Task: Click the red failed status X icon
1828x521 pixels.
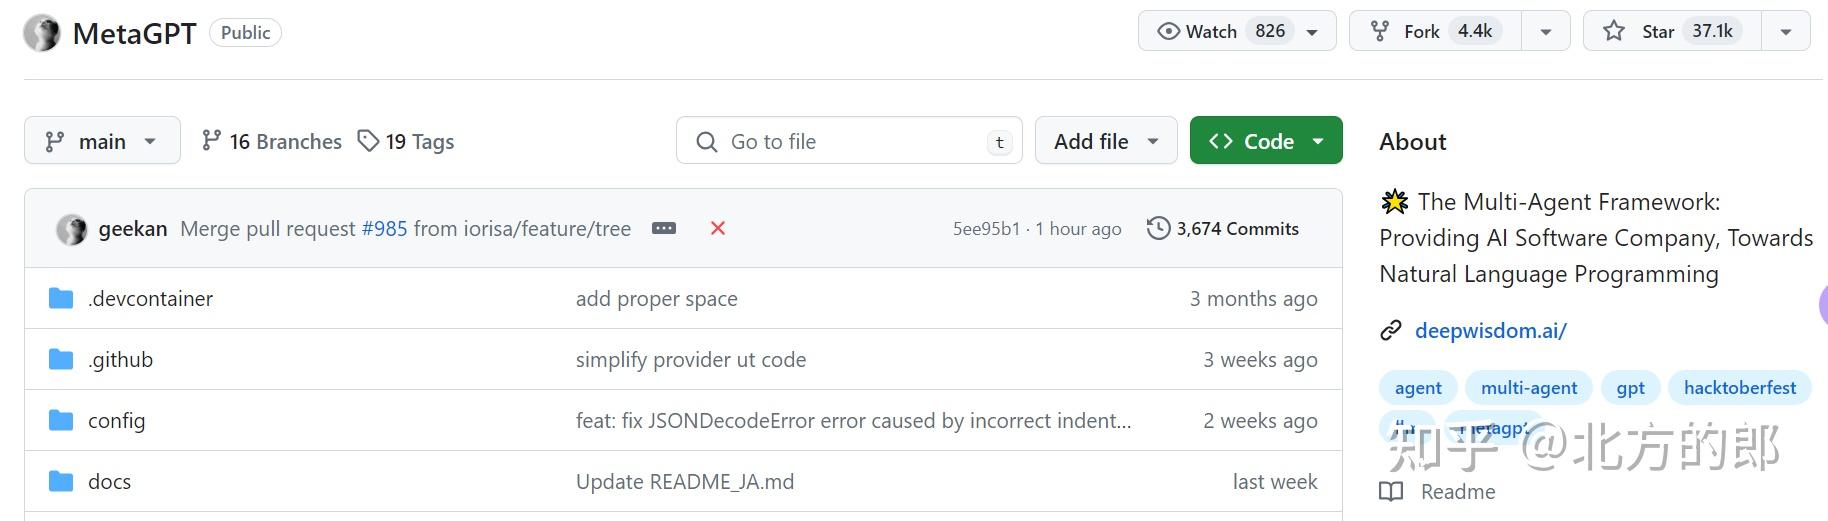Action: tap(718, 228)
